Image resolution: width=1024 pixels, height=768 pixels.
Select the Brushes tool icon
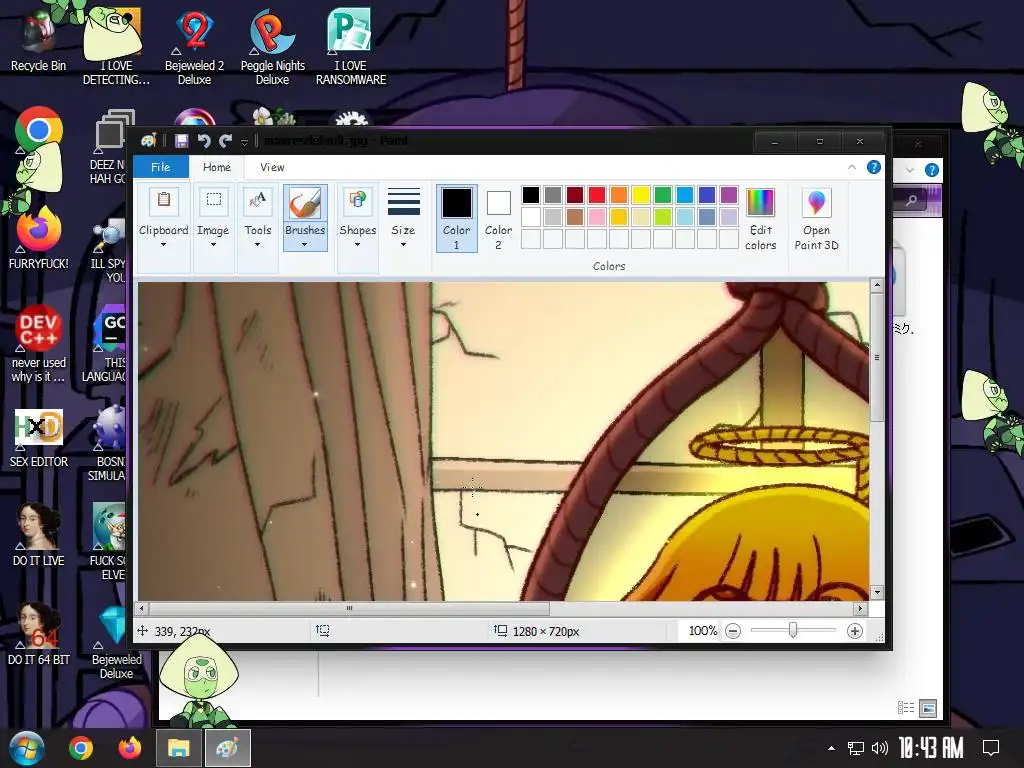click(305, 202)
